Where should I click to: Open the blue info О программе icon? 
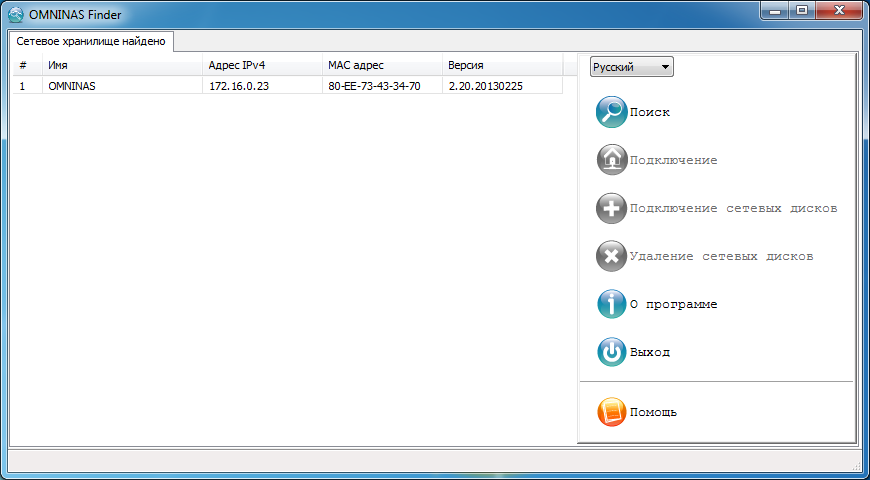(611, 304)
